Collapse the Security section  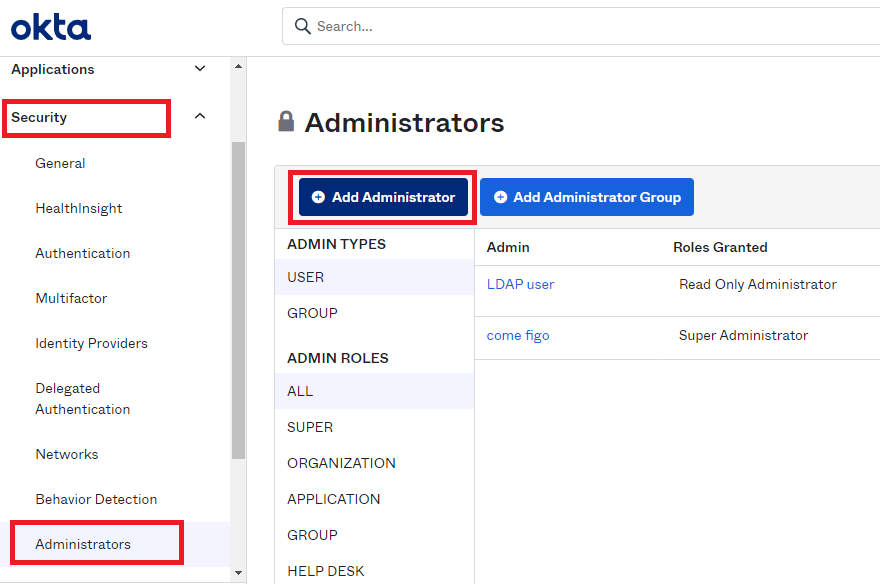coord(198,115)
